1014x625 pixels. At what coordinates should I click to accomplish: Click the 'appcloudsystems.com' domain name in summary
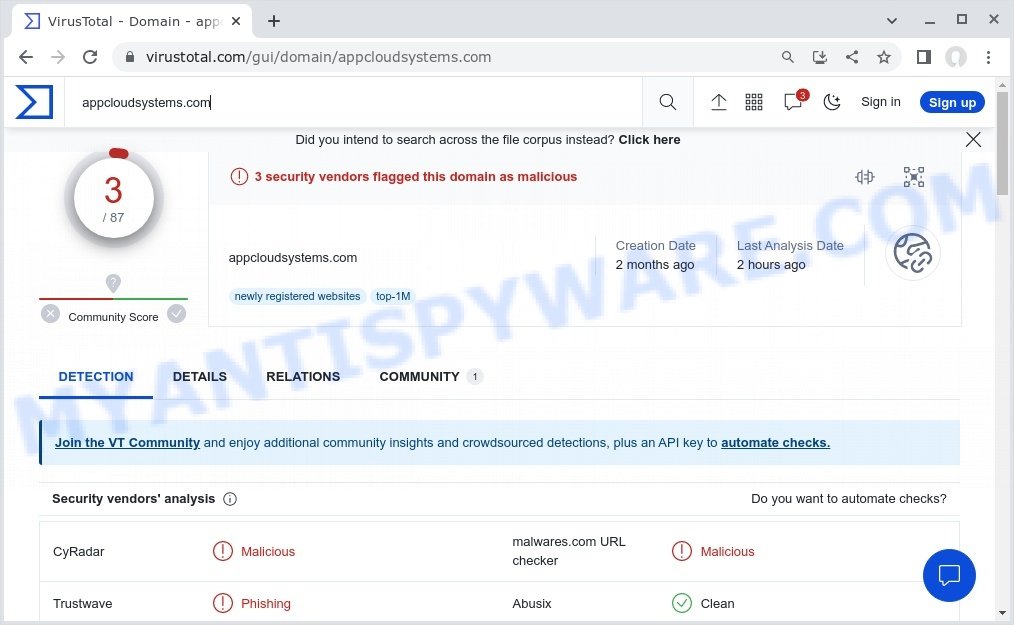coord(292,258)
